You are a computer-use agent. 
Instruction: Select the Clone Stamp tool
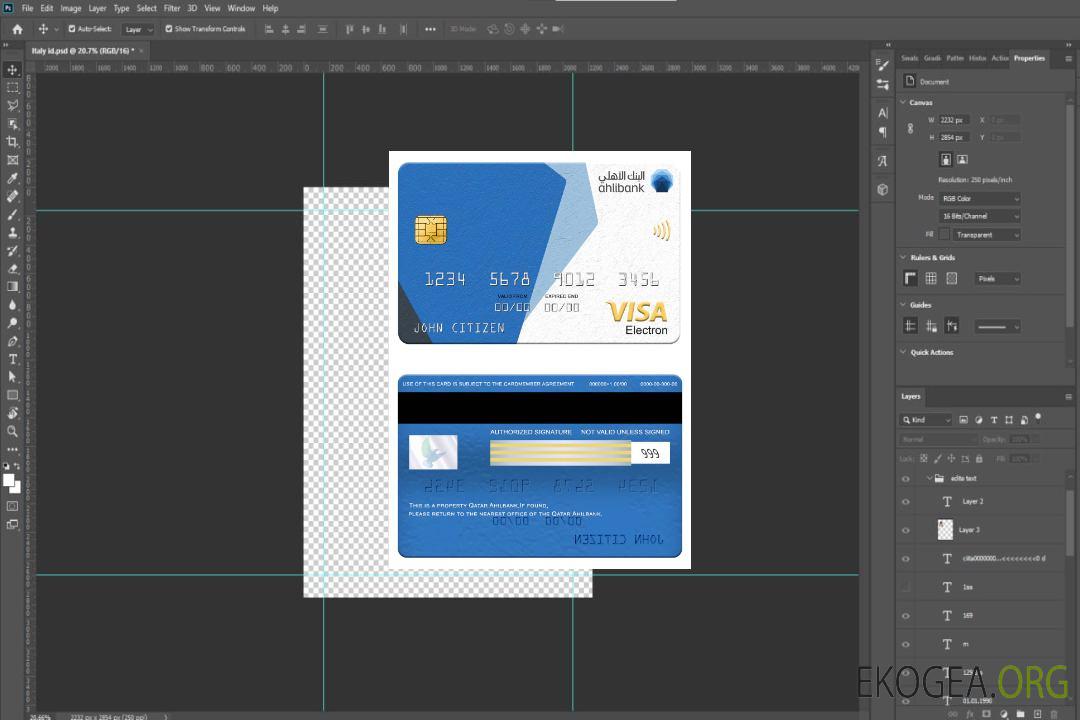12,233
